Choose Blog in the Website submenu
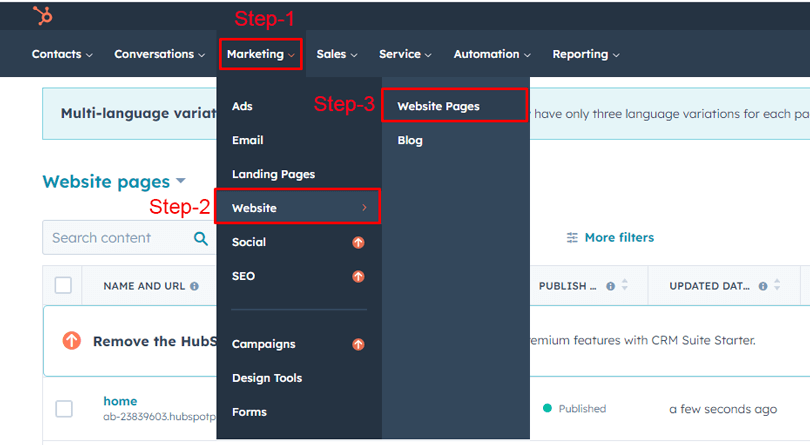Screen dimensions: 810x445 [410, 140]
